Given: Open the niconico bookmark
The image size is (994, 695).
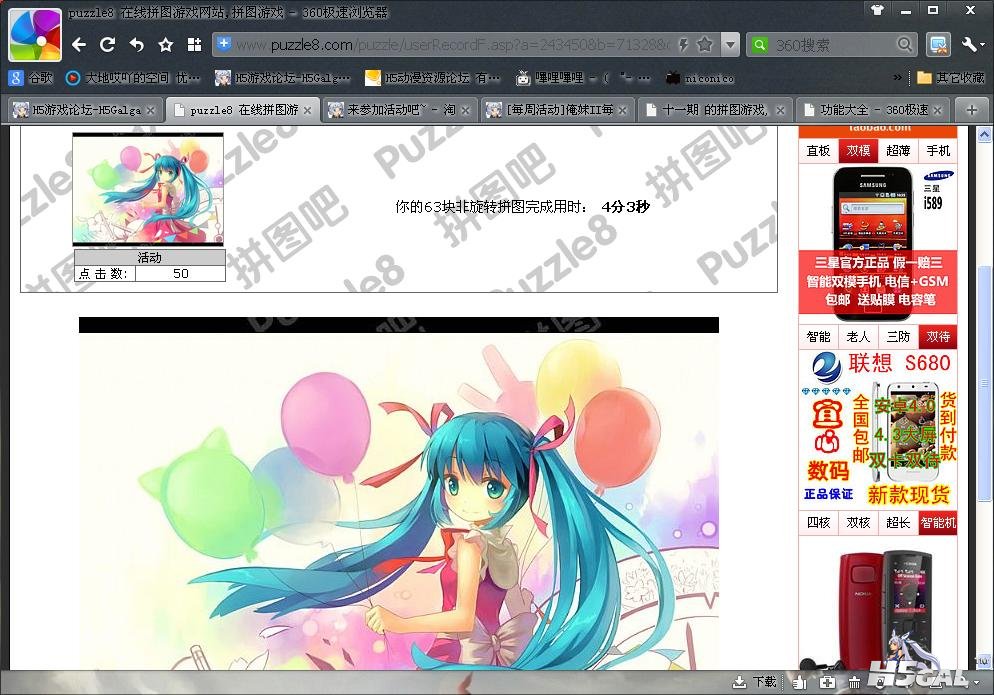Looking at the screenshot, I should 700,78.
